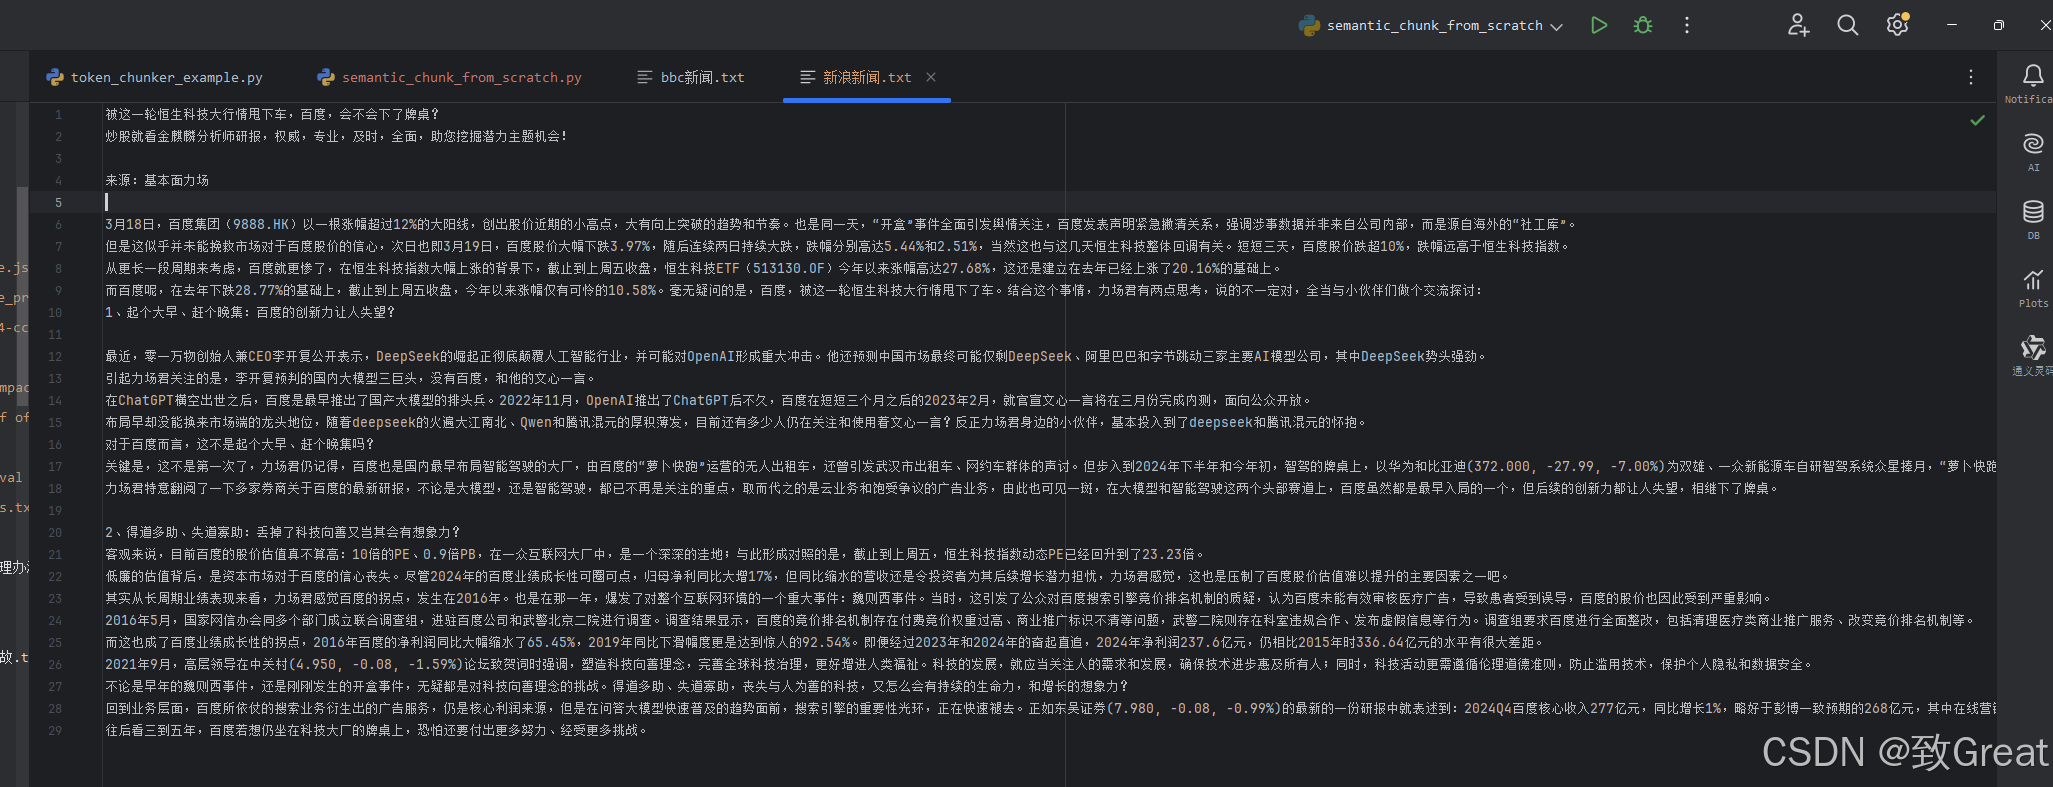Click the green inspection checkmark in editor
This screenshot has width=2053, height=787.
click(1977, 120)
